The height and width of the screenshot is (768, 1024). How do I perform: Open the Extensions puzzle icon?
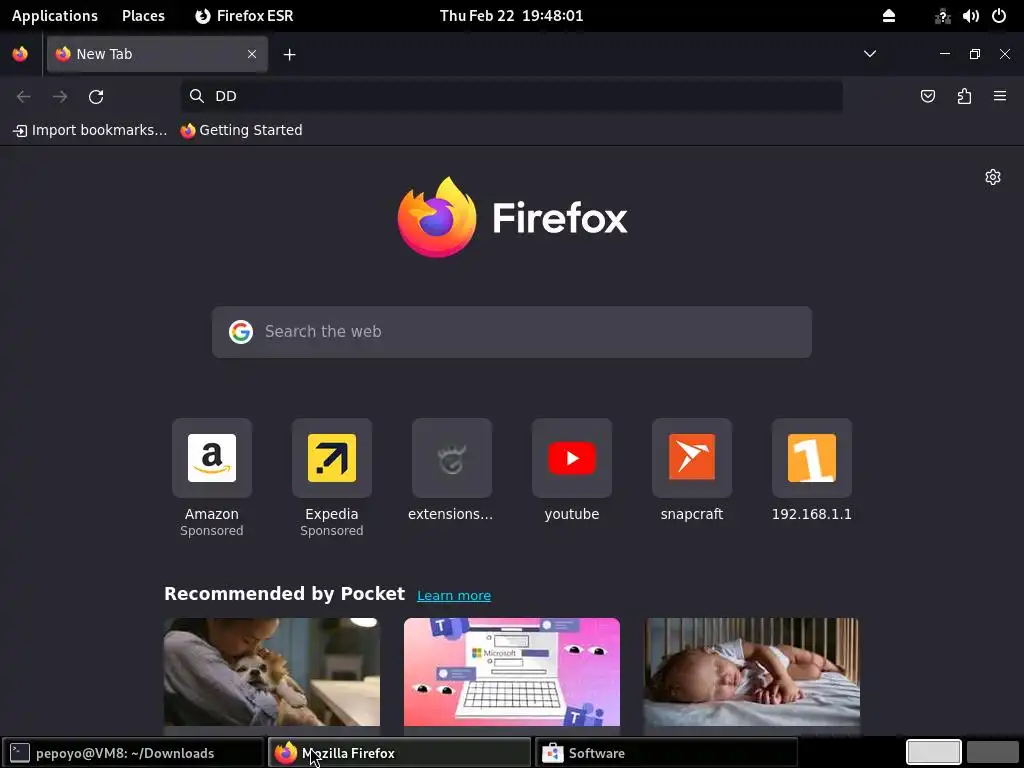964,97
